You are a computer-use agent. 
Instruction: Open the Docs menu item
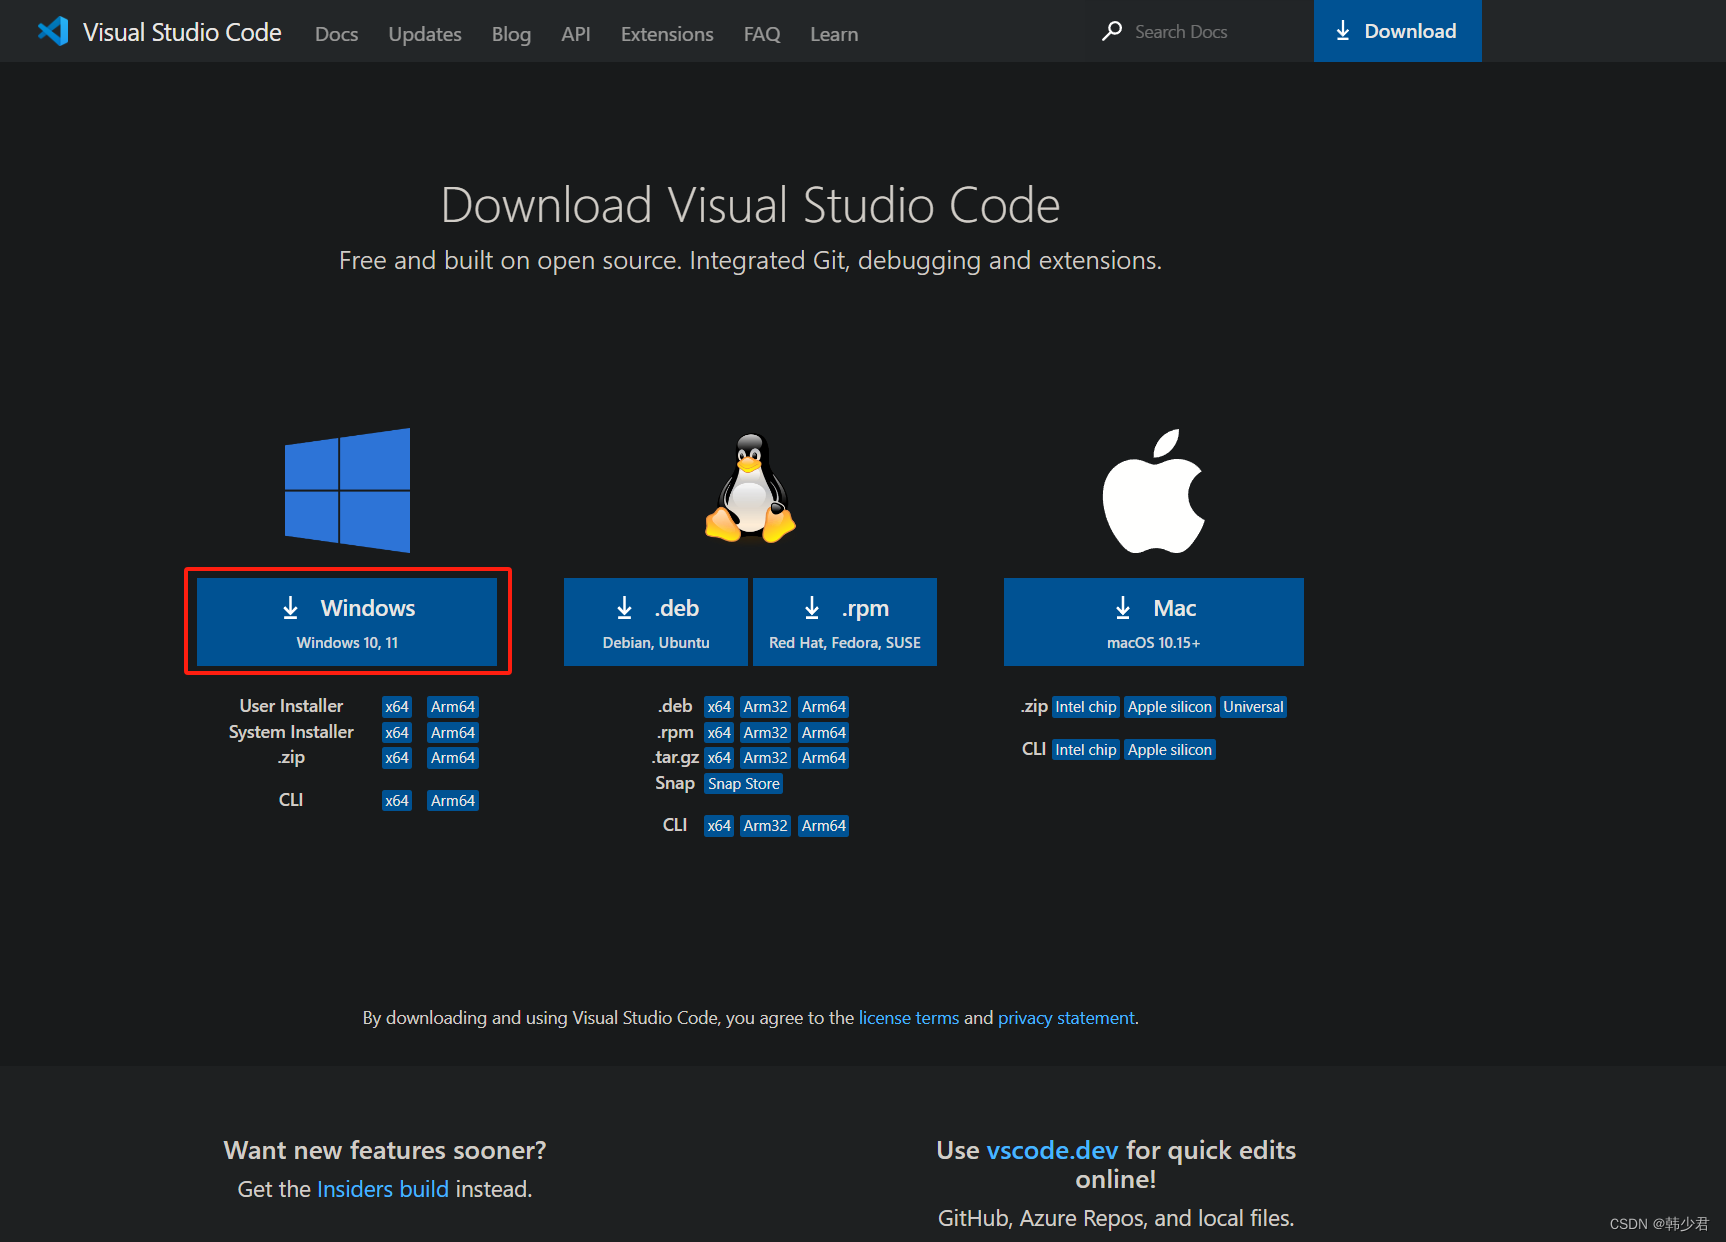coord(336,34)
